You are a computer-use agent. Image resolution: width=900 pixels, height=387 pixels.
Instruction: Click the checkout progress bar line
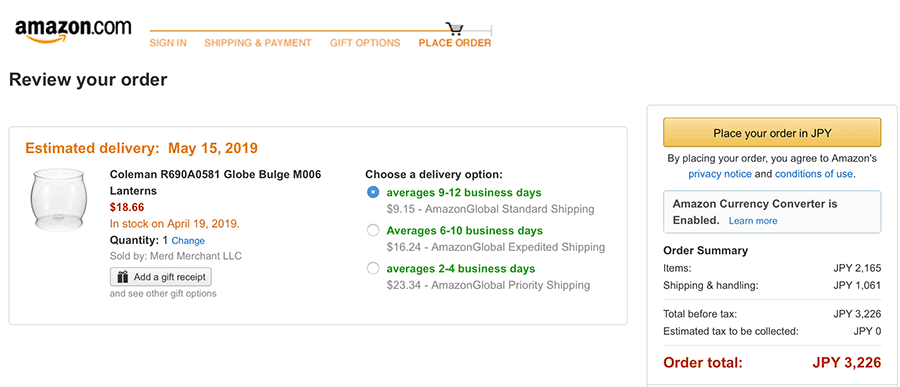coord(320,30)
